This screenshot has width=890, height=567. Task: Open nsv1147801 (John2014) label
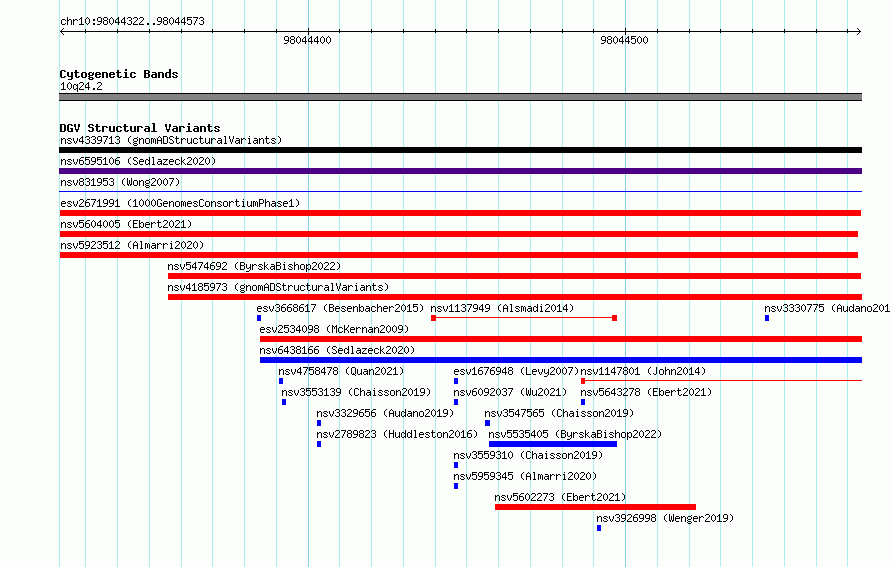point(643,371)
